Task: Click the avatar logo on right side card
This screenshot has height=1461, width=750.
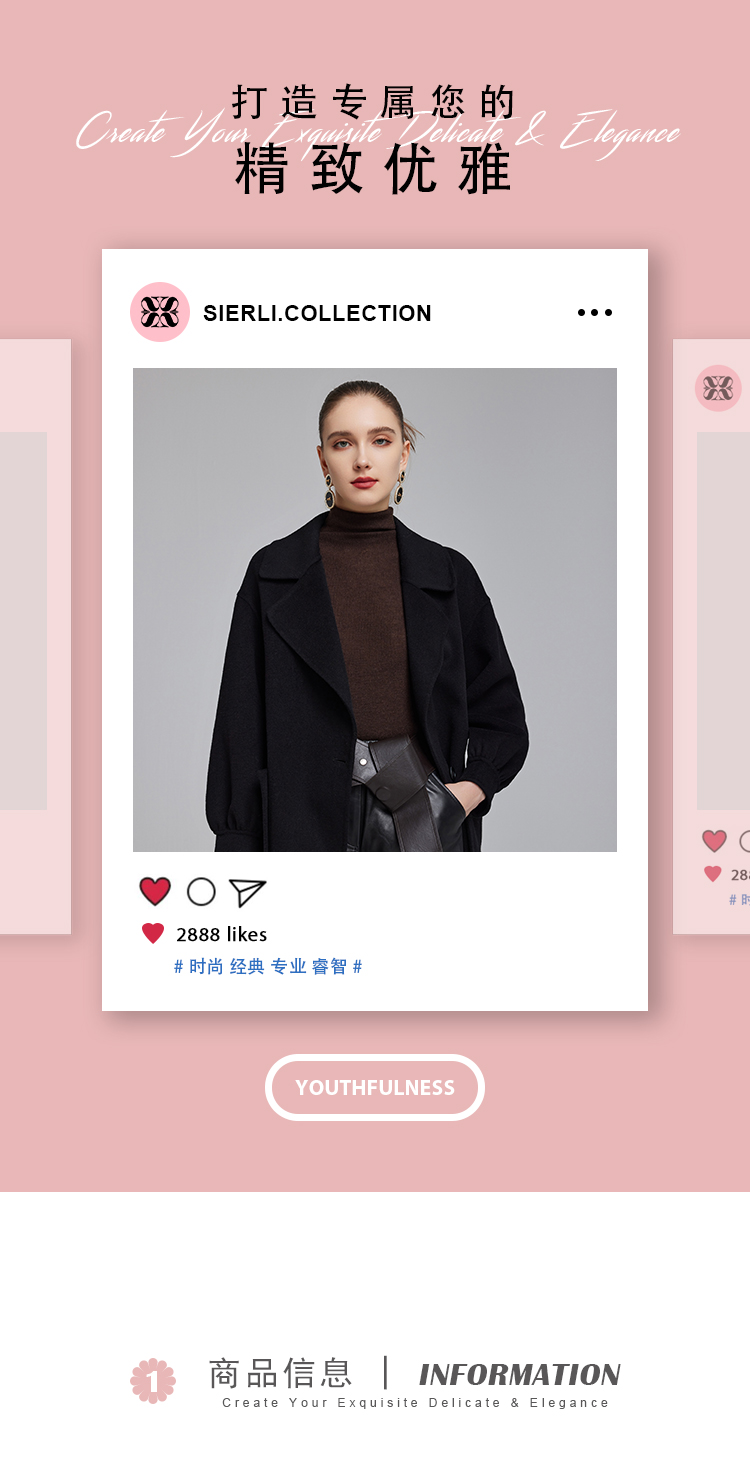Action: click(x=718, y=388)
